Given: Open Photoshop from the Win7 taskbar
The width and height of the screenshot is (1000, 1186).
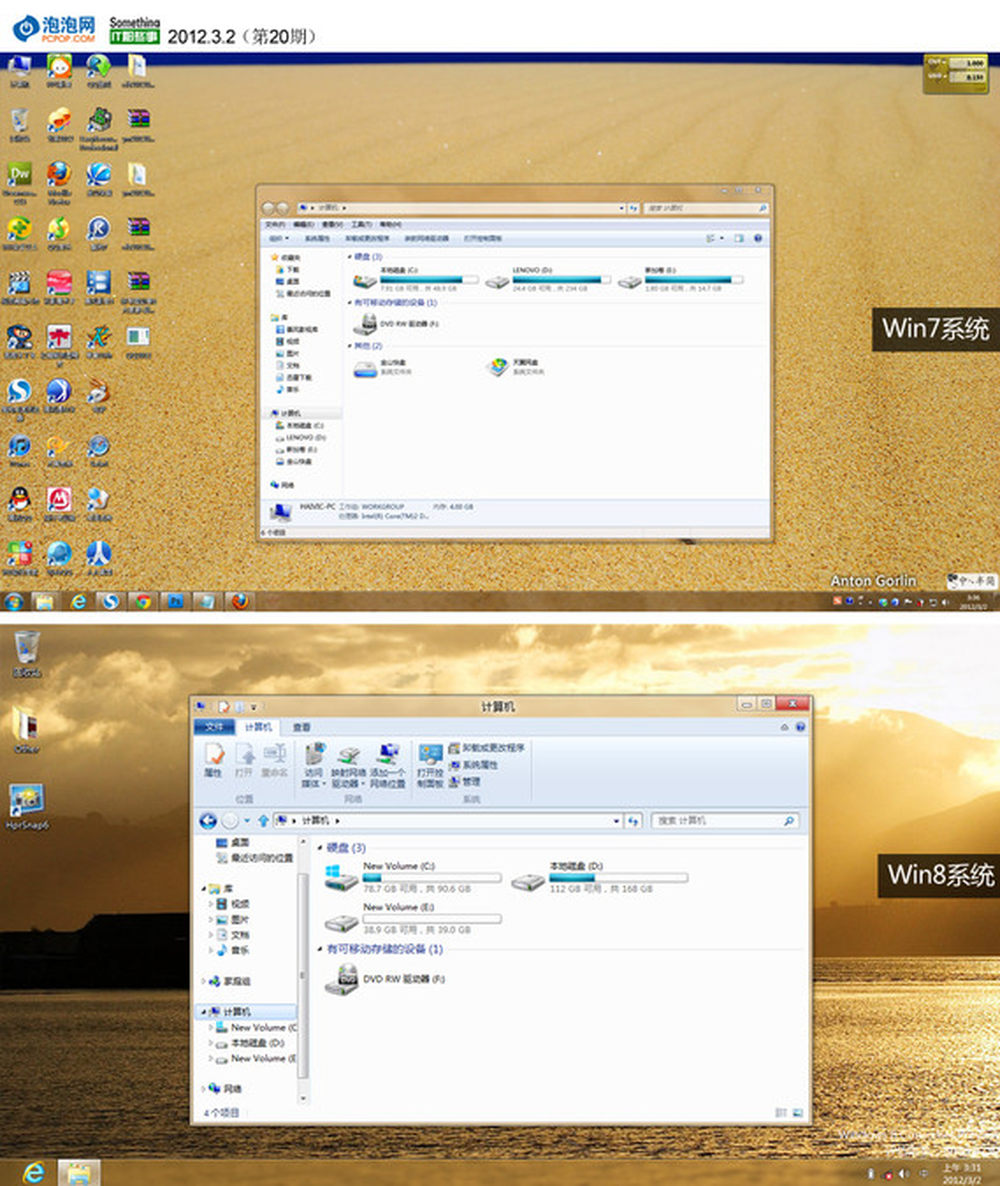Looking at the screenshot, I should (175, 601).
